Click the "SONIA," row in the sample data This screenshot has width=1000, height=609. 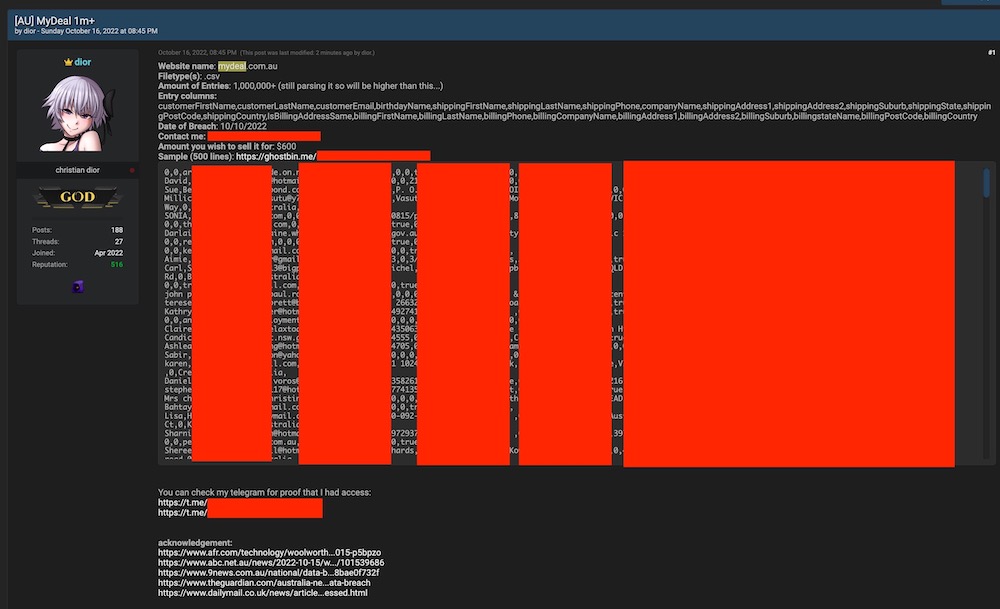[177, 216]
